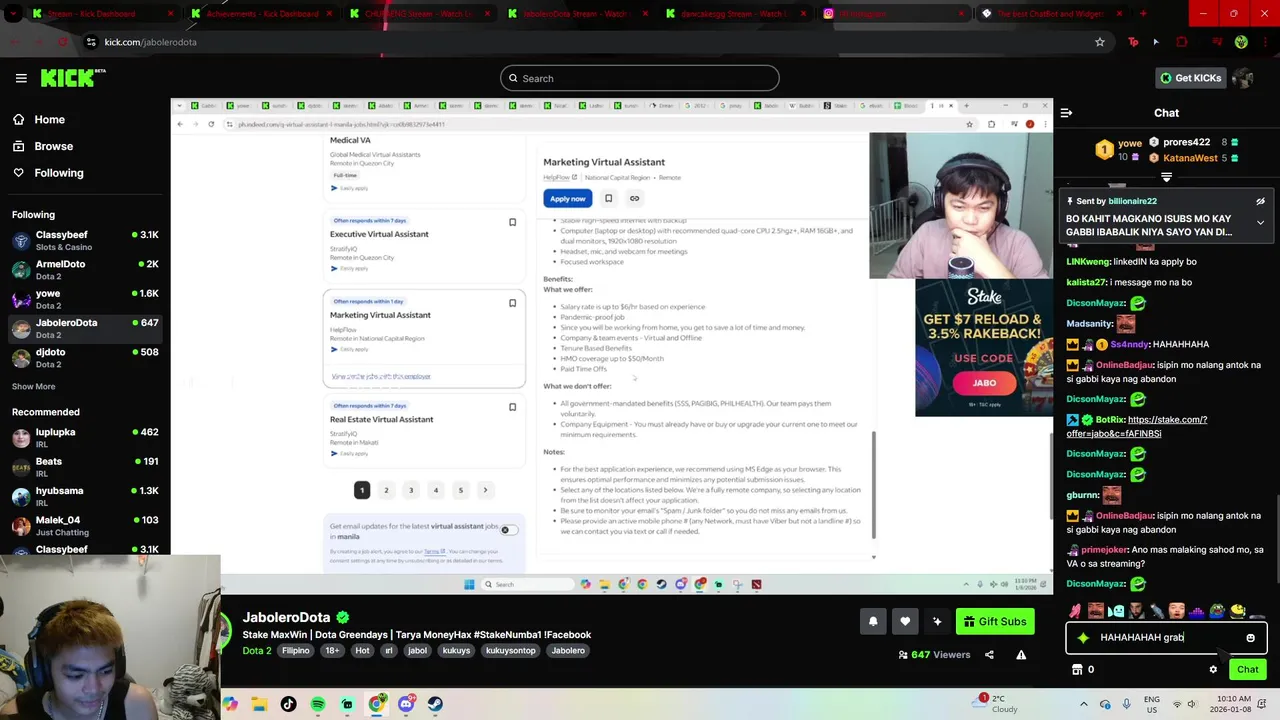Report the stream with the warning icon
The width and height of the screenshot is (1280, 720).
pyautogui.click(x=1021, y=655)
